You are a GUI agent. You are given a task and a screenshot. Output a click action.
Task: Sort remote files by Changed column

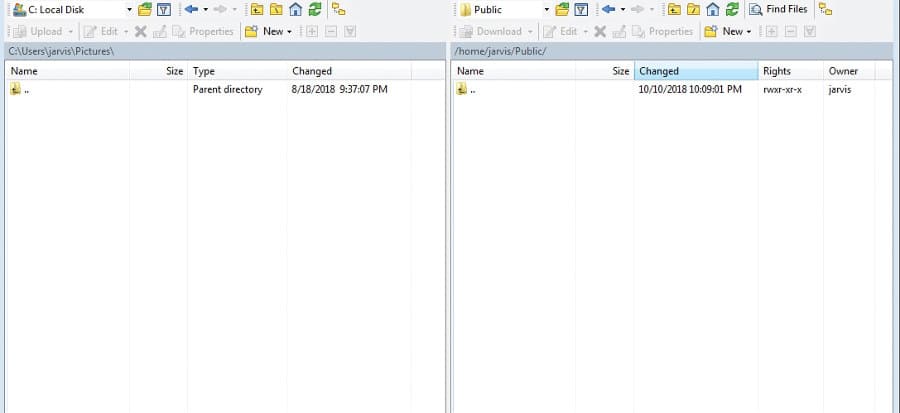(x=696, y=71)
